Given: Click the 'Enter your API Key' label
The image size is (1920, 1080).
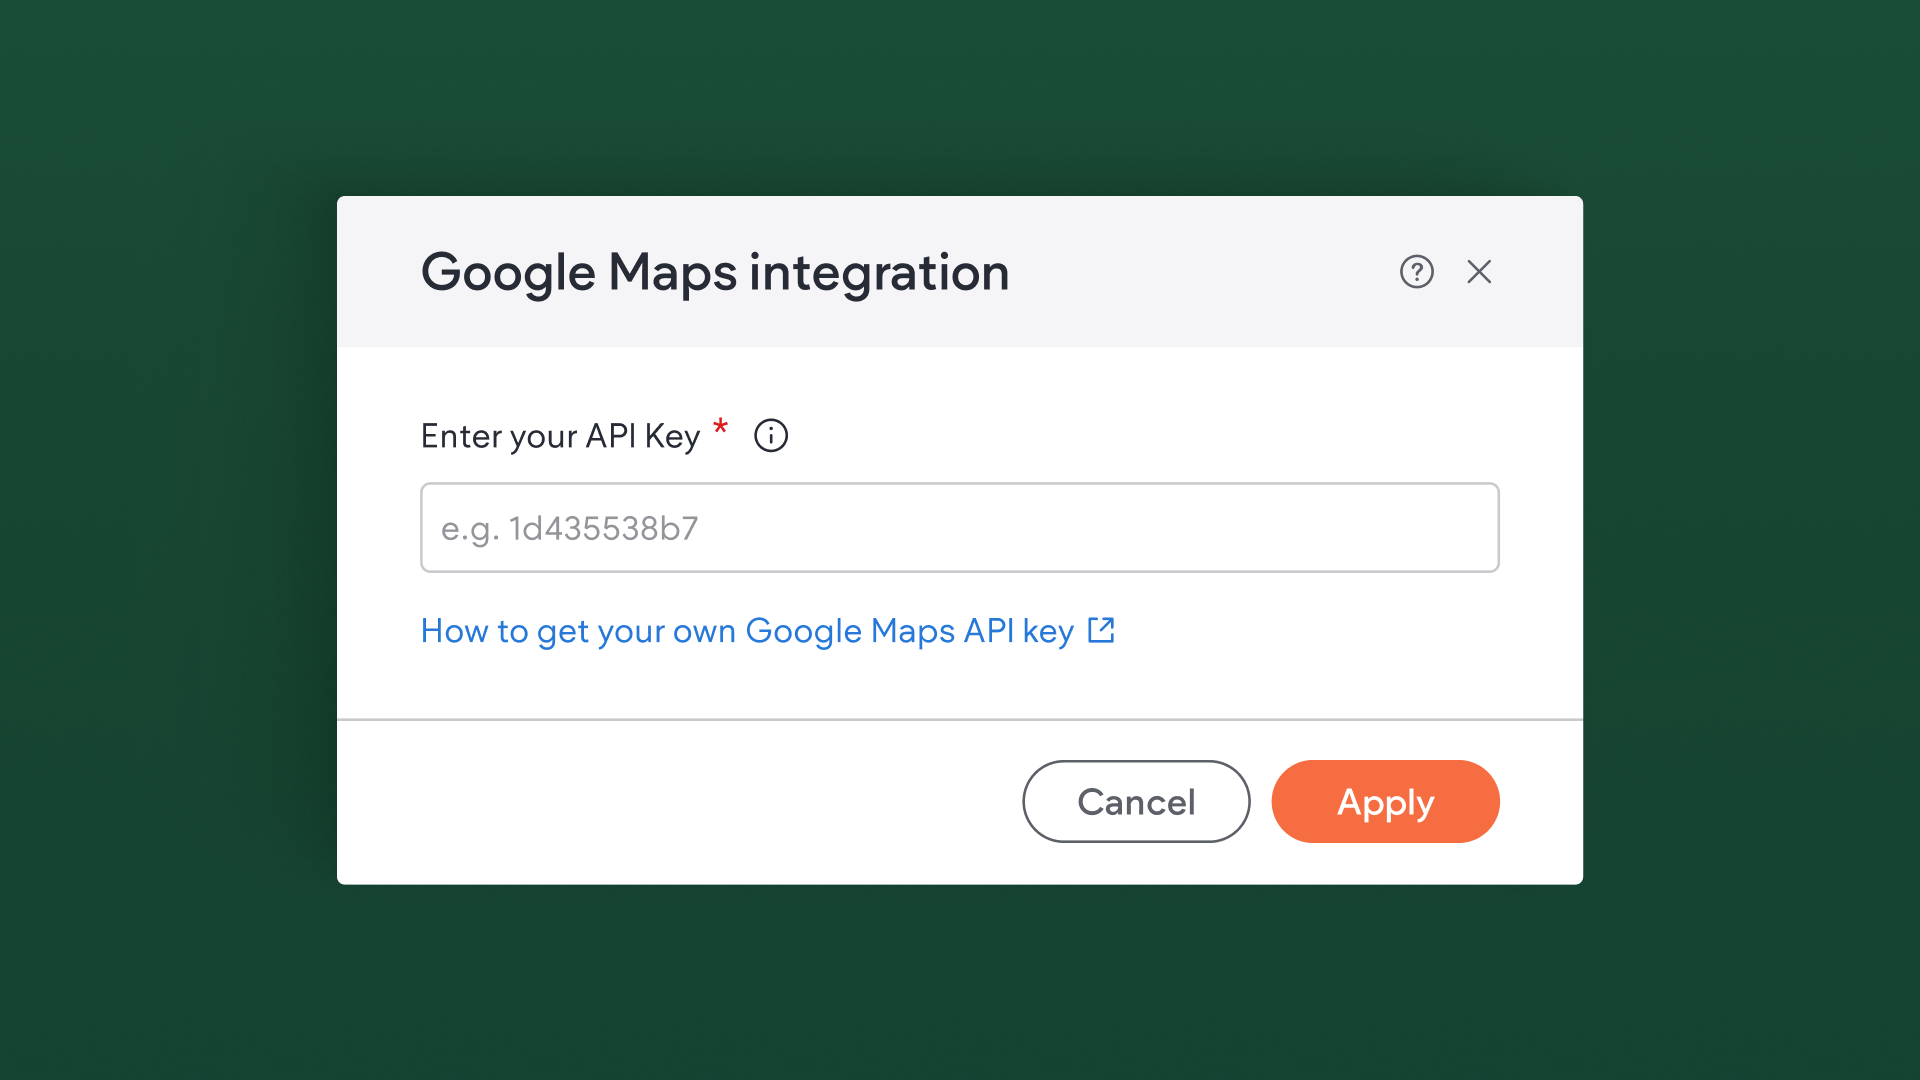Looking at the screenshot, I should click(x=562, y=435).
